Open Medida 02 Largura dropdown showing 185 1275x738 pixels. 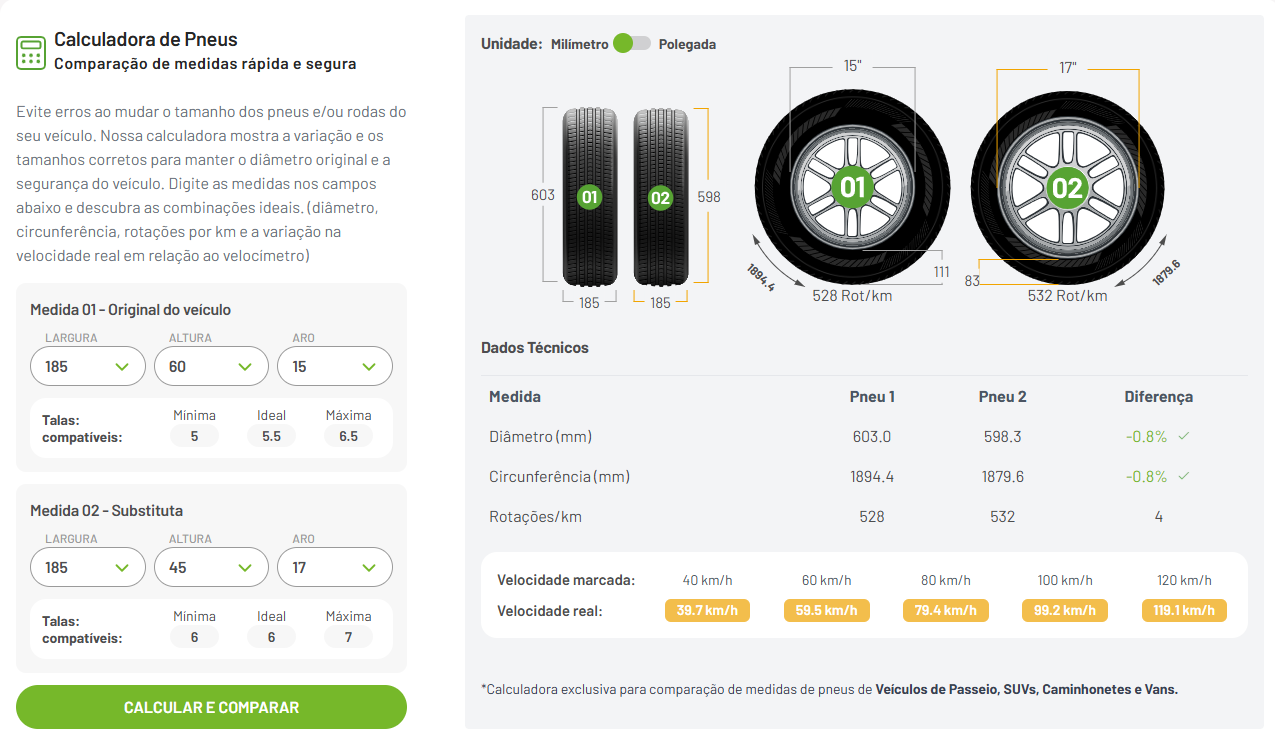(88, 567)
